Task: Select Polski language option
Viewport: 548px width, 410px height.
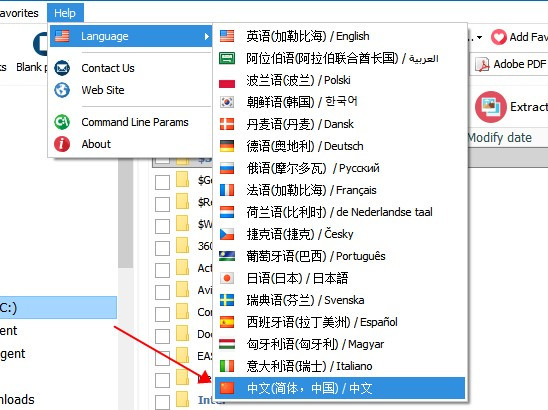Action: coord(340,80)
